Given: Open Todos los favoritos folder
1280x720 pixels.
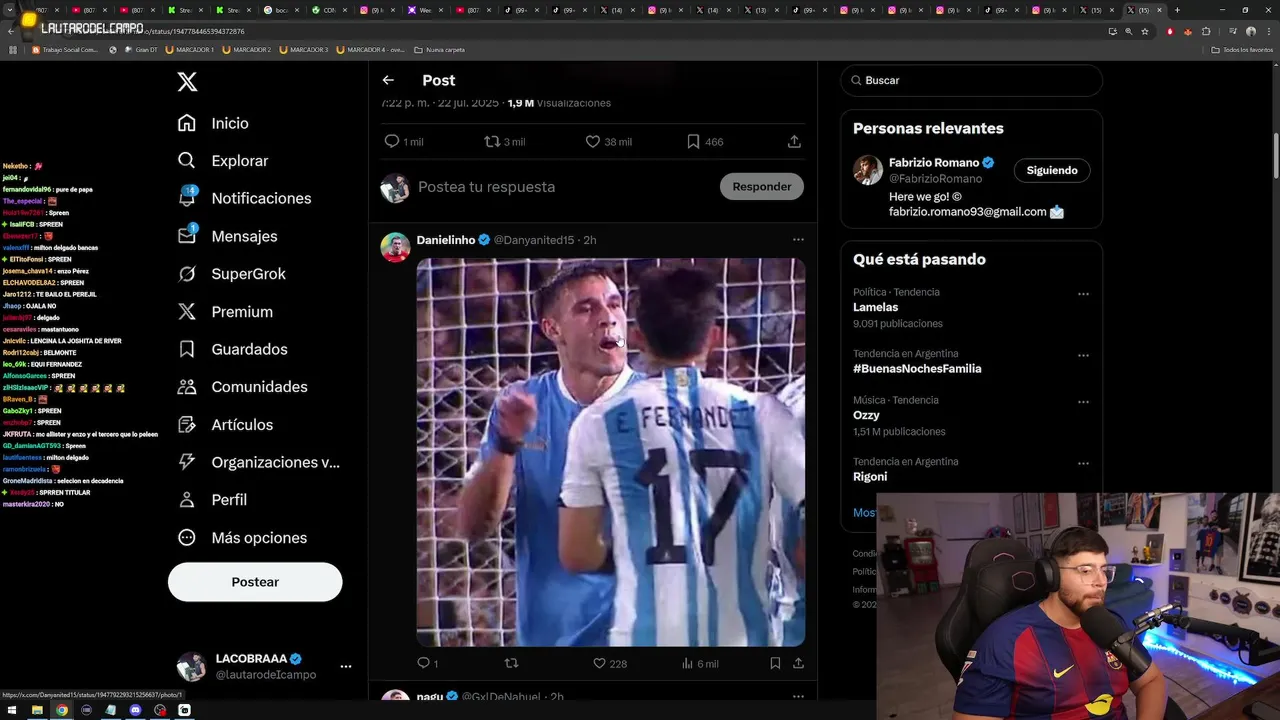Looking at the screenshot, I should 1242,50.
